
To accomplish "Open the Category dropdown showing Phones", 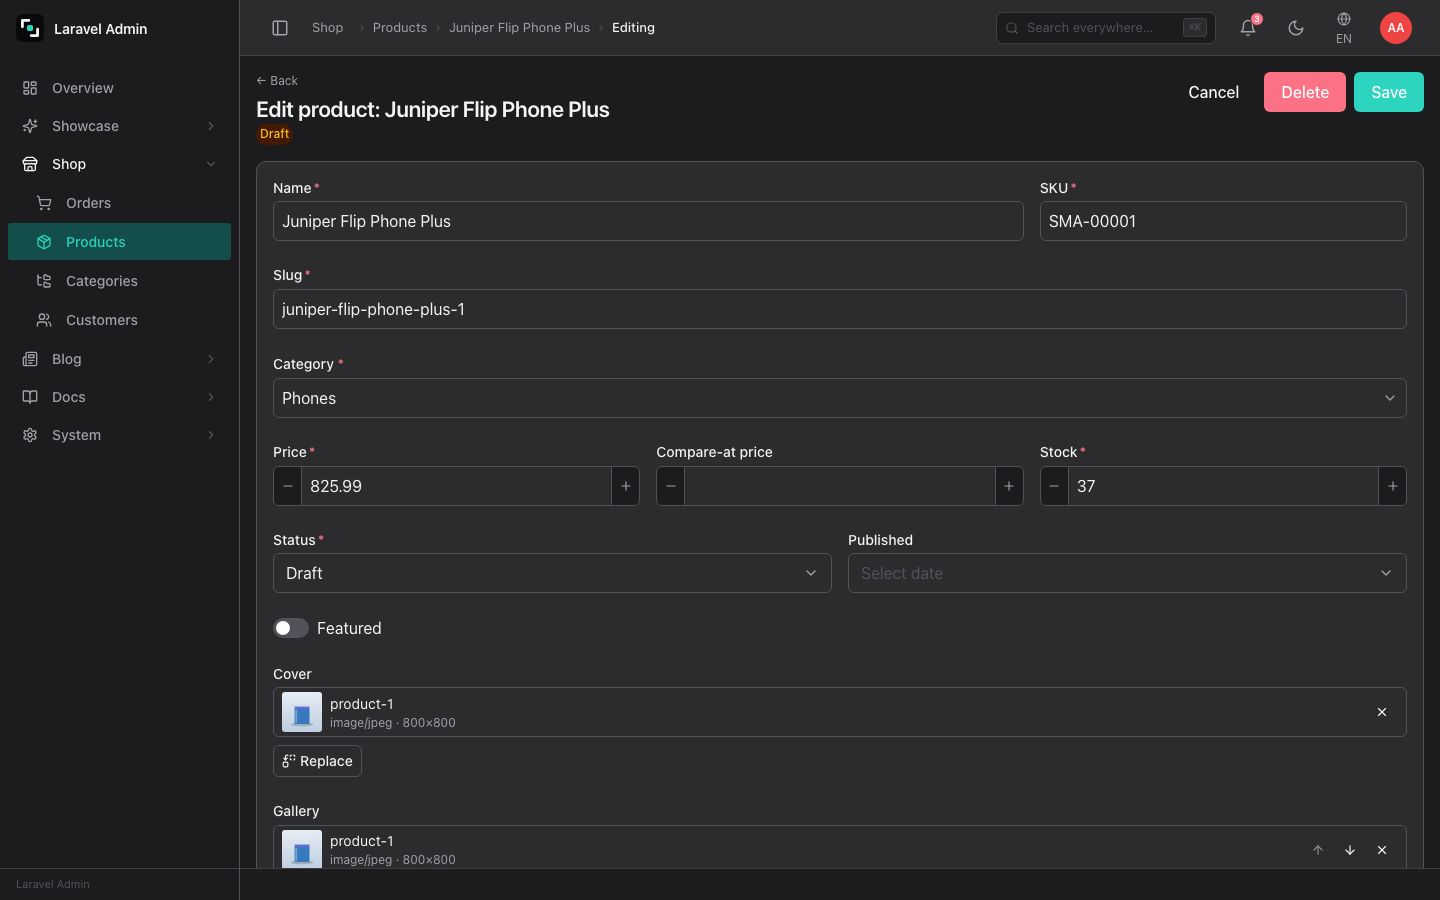I will pyautogui.click(x=840, y=398).
